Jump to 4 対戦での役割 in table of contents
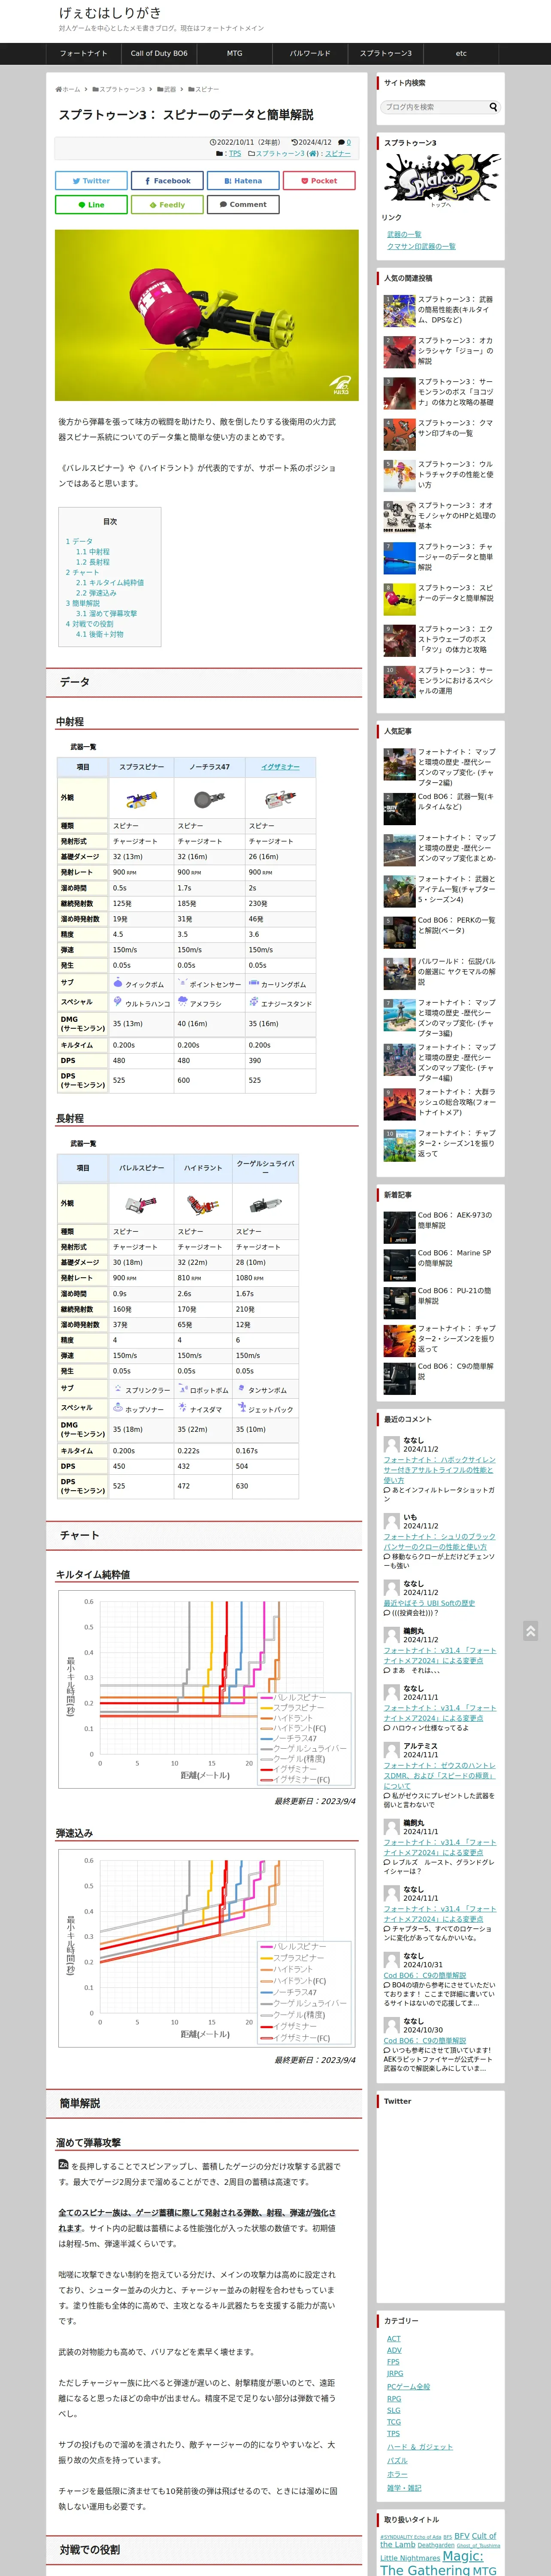Image resolution: width=551 pixels, height=2576 pixels. click(x=90, y=624)
